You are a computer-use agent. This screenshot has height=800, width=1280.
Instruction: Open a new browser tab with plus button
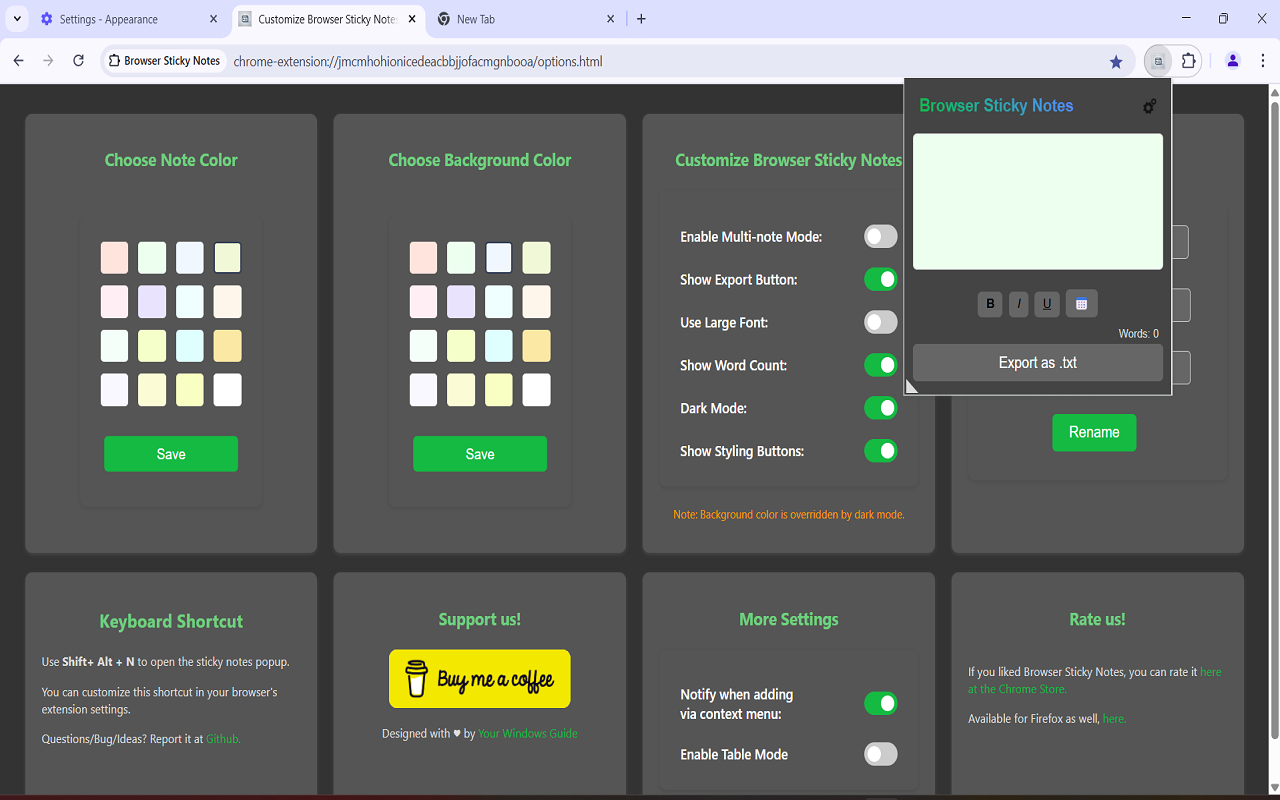click(x=641, y=19)
